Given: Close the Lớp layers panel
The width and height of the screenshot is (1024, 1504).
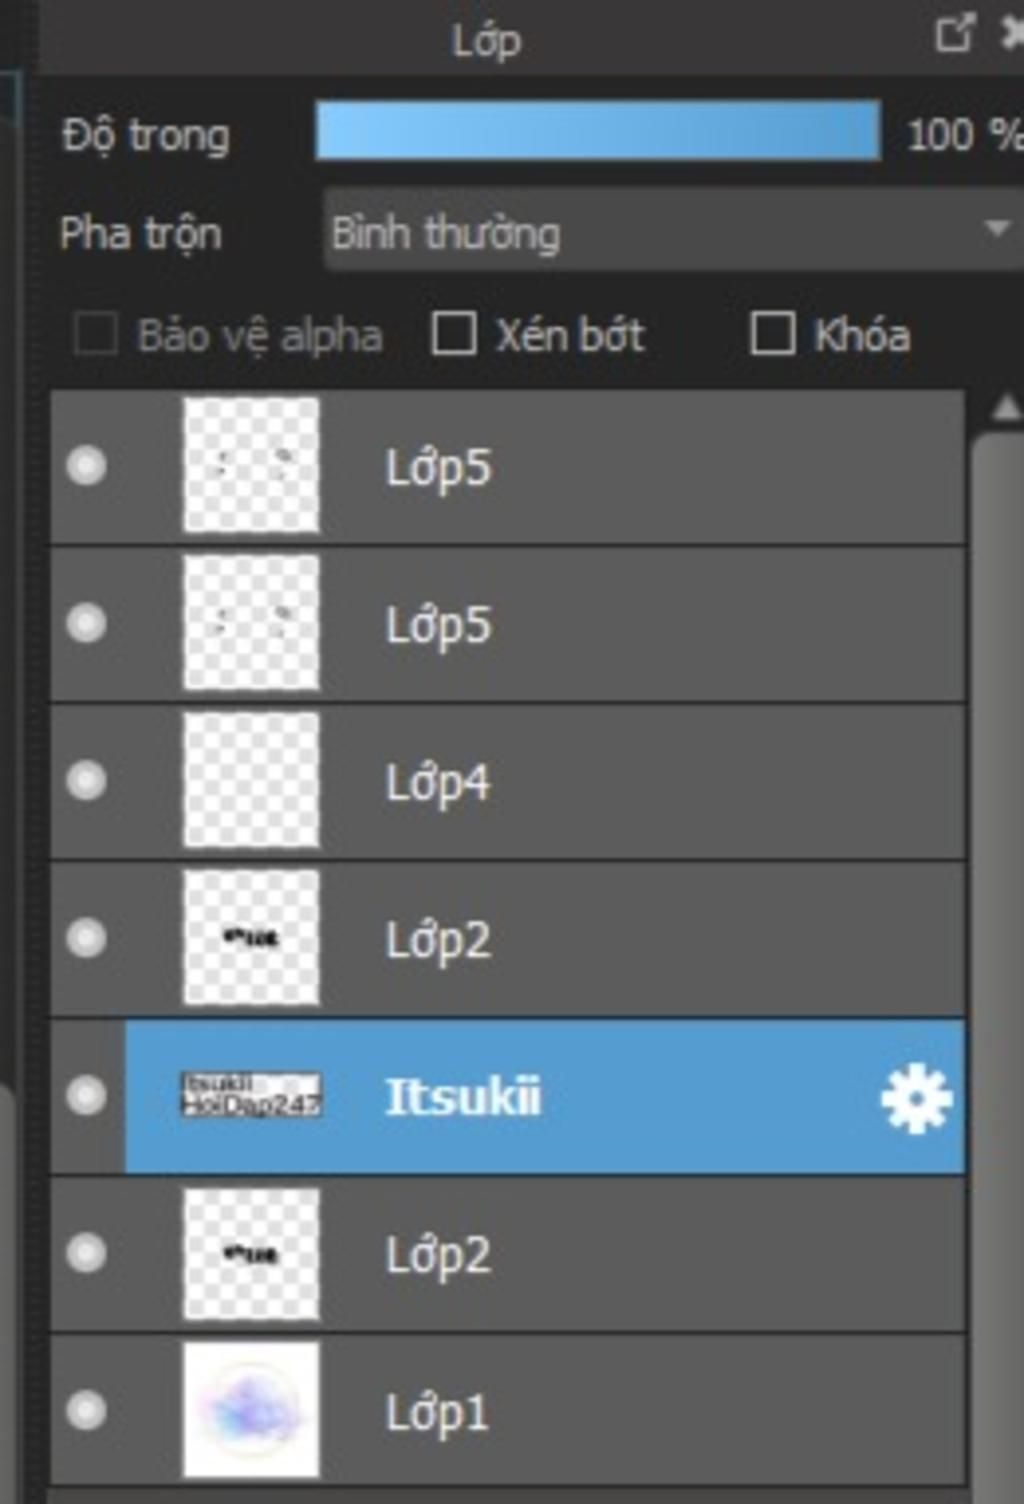Looking at the screenshot, I should [x=1012, y=35].
